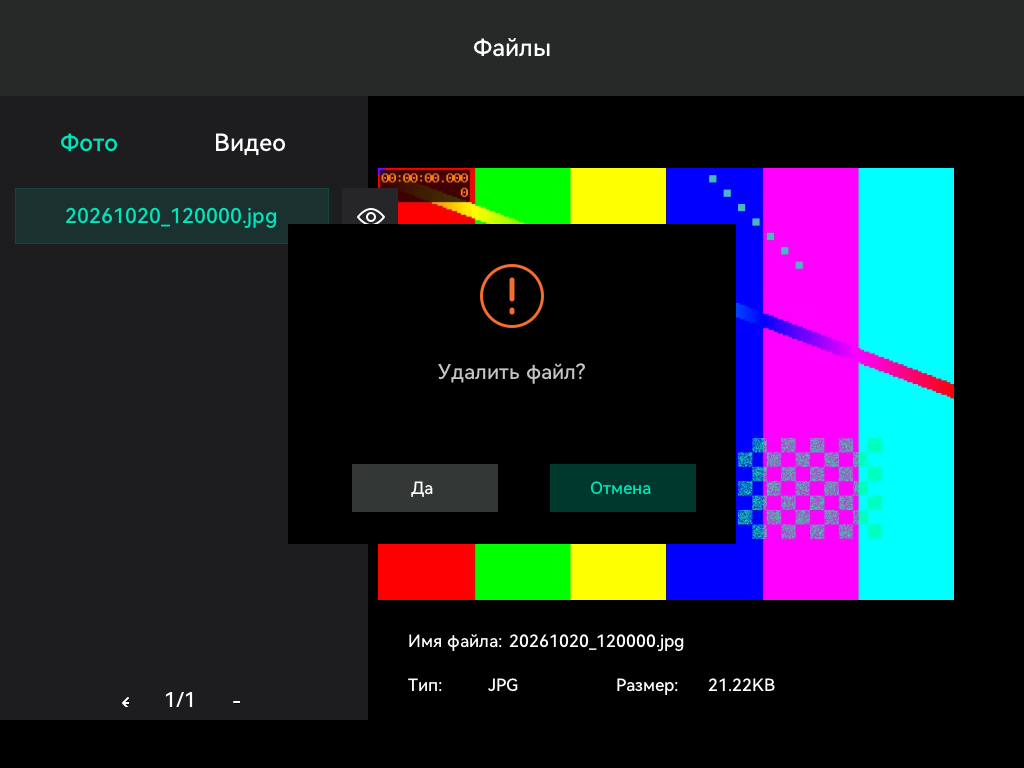Click the eye preview icon
Viewport: 1024px width, 768px height.
[x=370, y=216]
